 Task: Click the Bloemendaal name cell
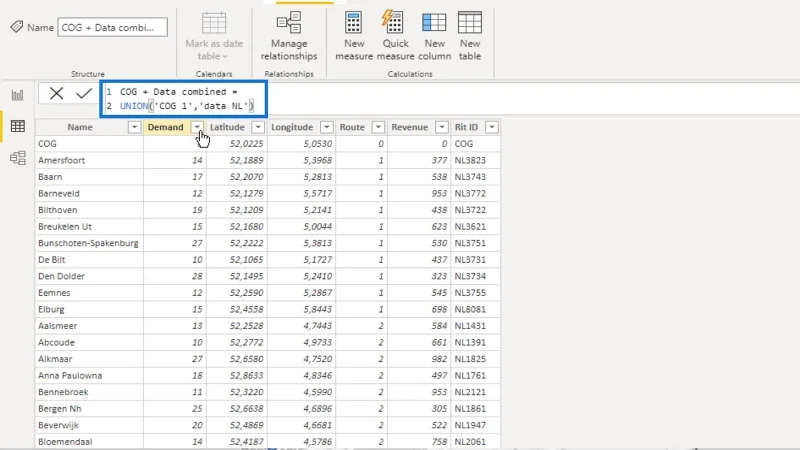89,441
